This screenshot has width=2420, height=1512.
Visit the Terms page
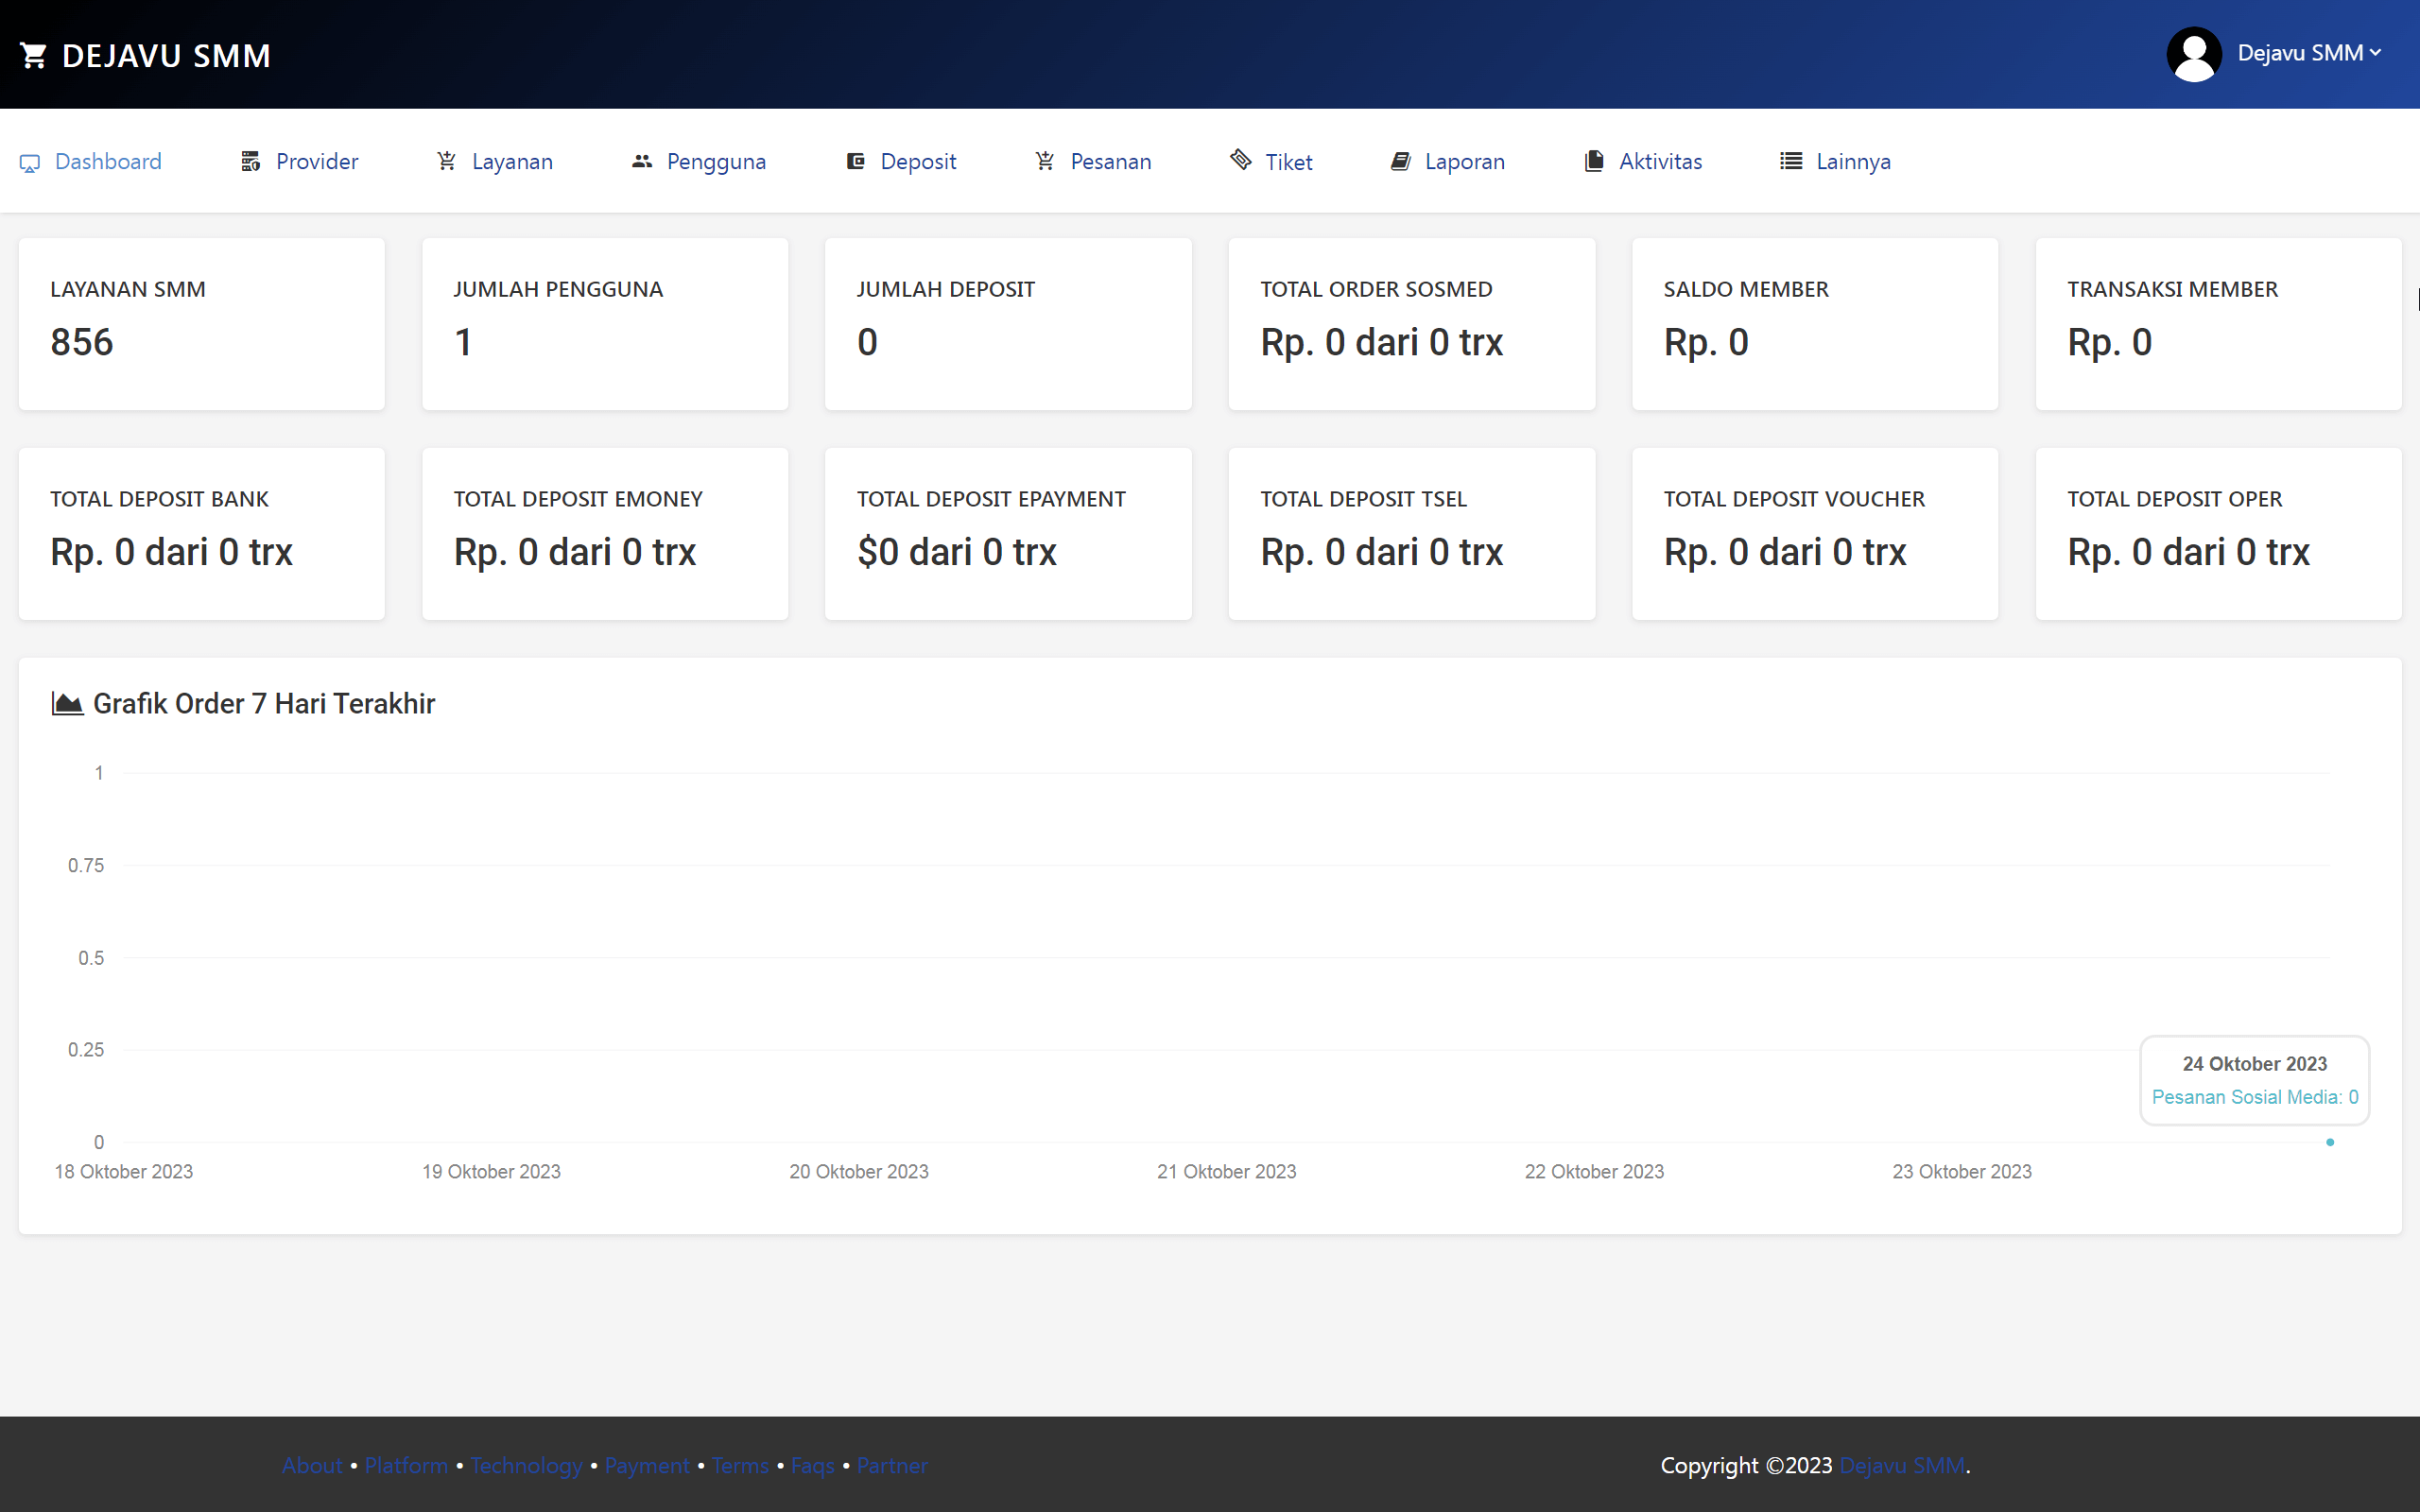click(x=739, y=1465)
